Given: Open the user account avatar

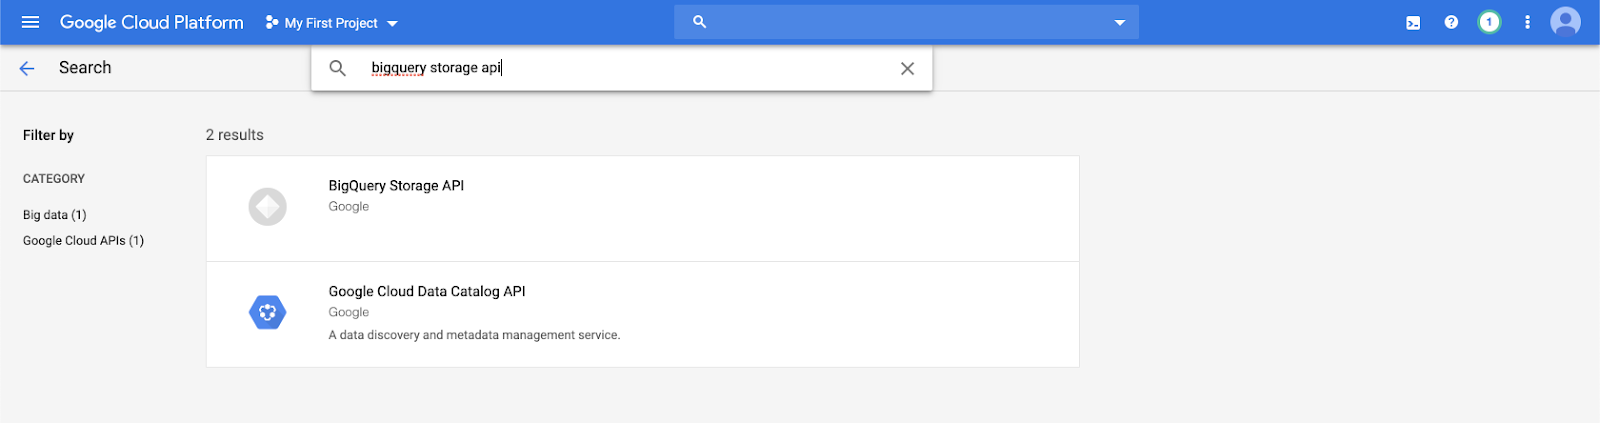Looking at the screenshot, I should 1565,22.
